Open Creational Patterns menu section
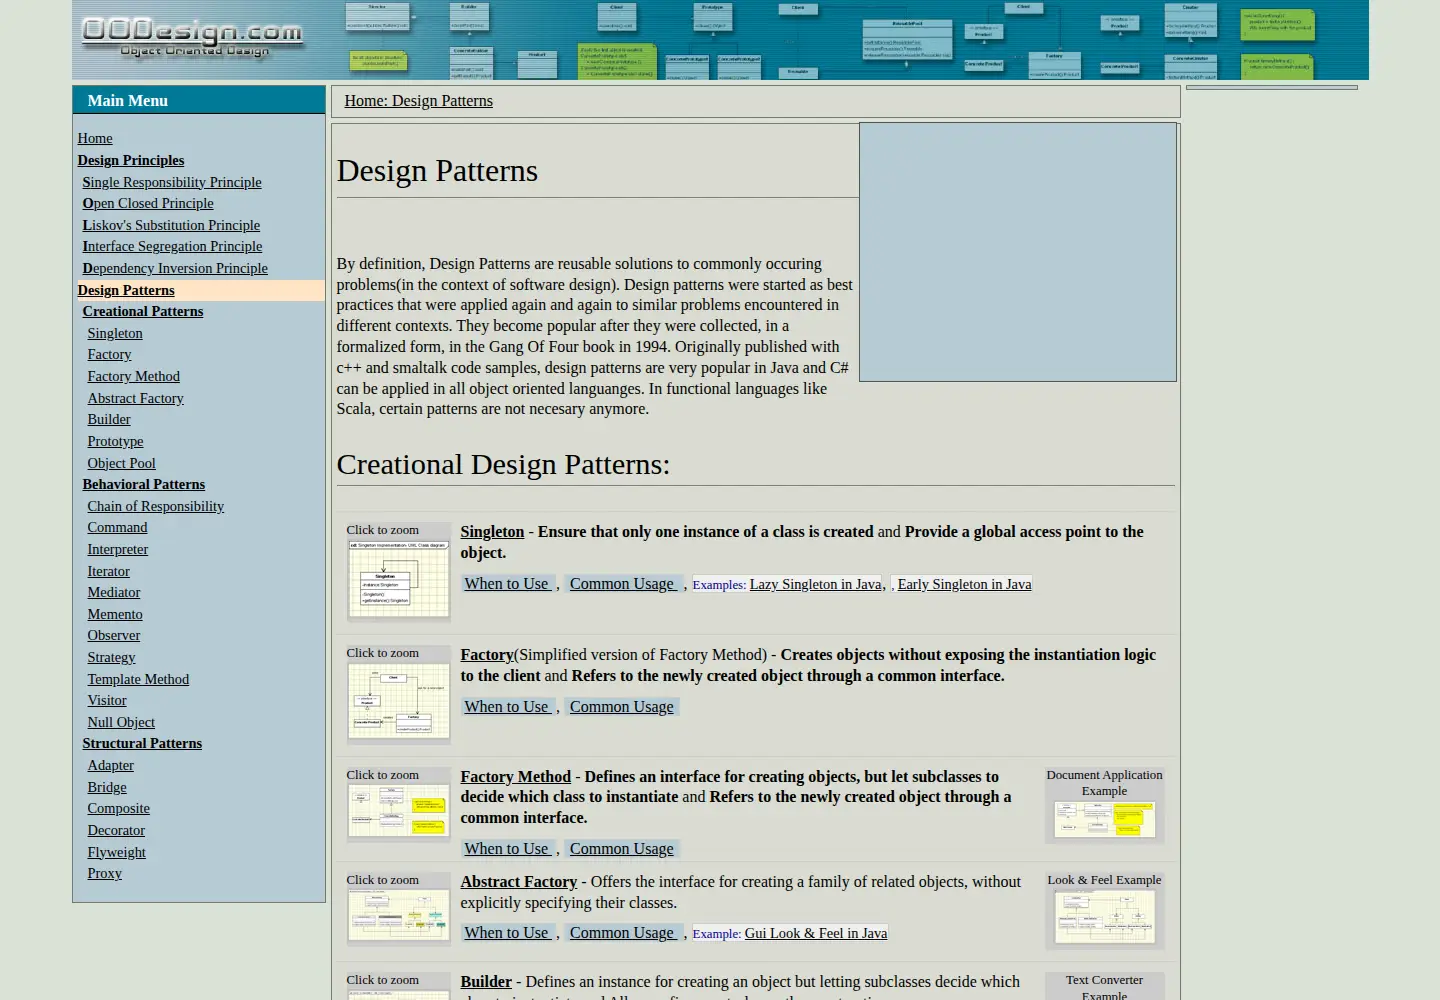This screenshot has width=1440, height=1000. 143,311
